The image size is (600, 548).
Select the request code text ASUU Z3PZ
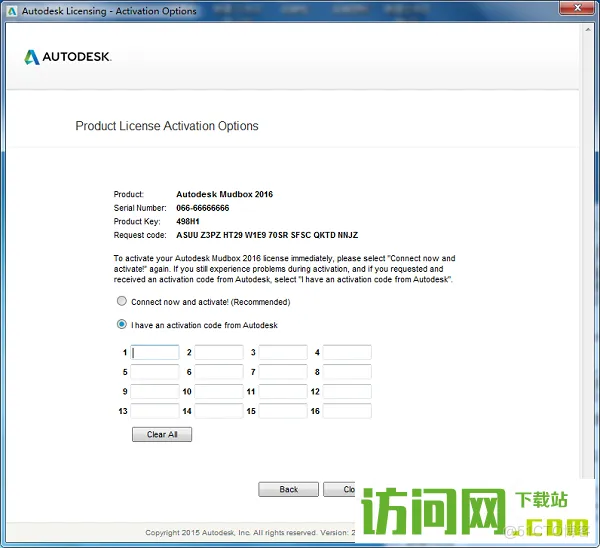coord(199,235)
